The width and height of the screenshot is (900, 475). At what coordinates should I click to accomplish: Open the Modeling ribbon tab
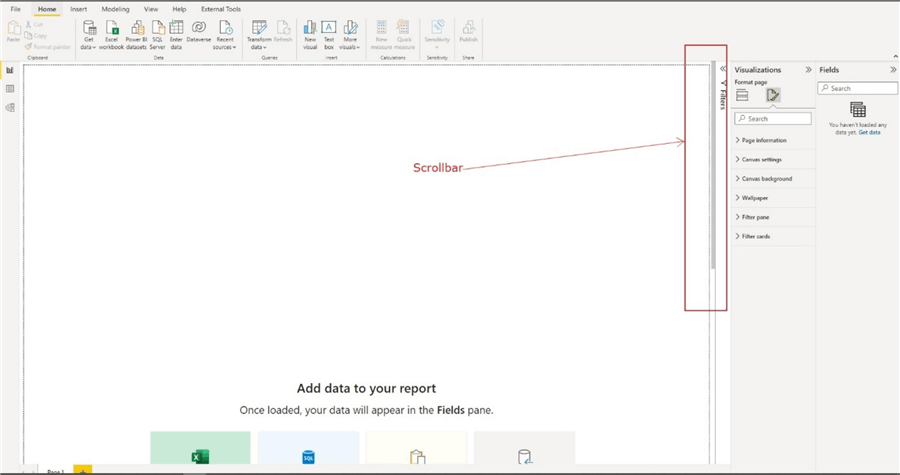115,9
